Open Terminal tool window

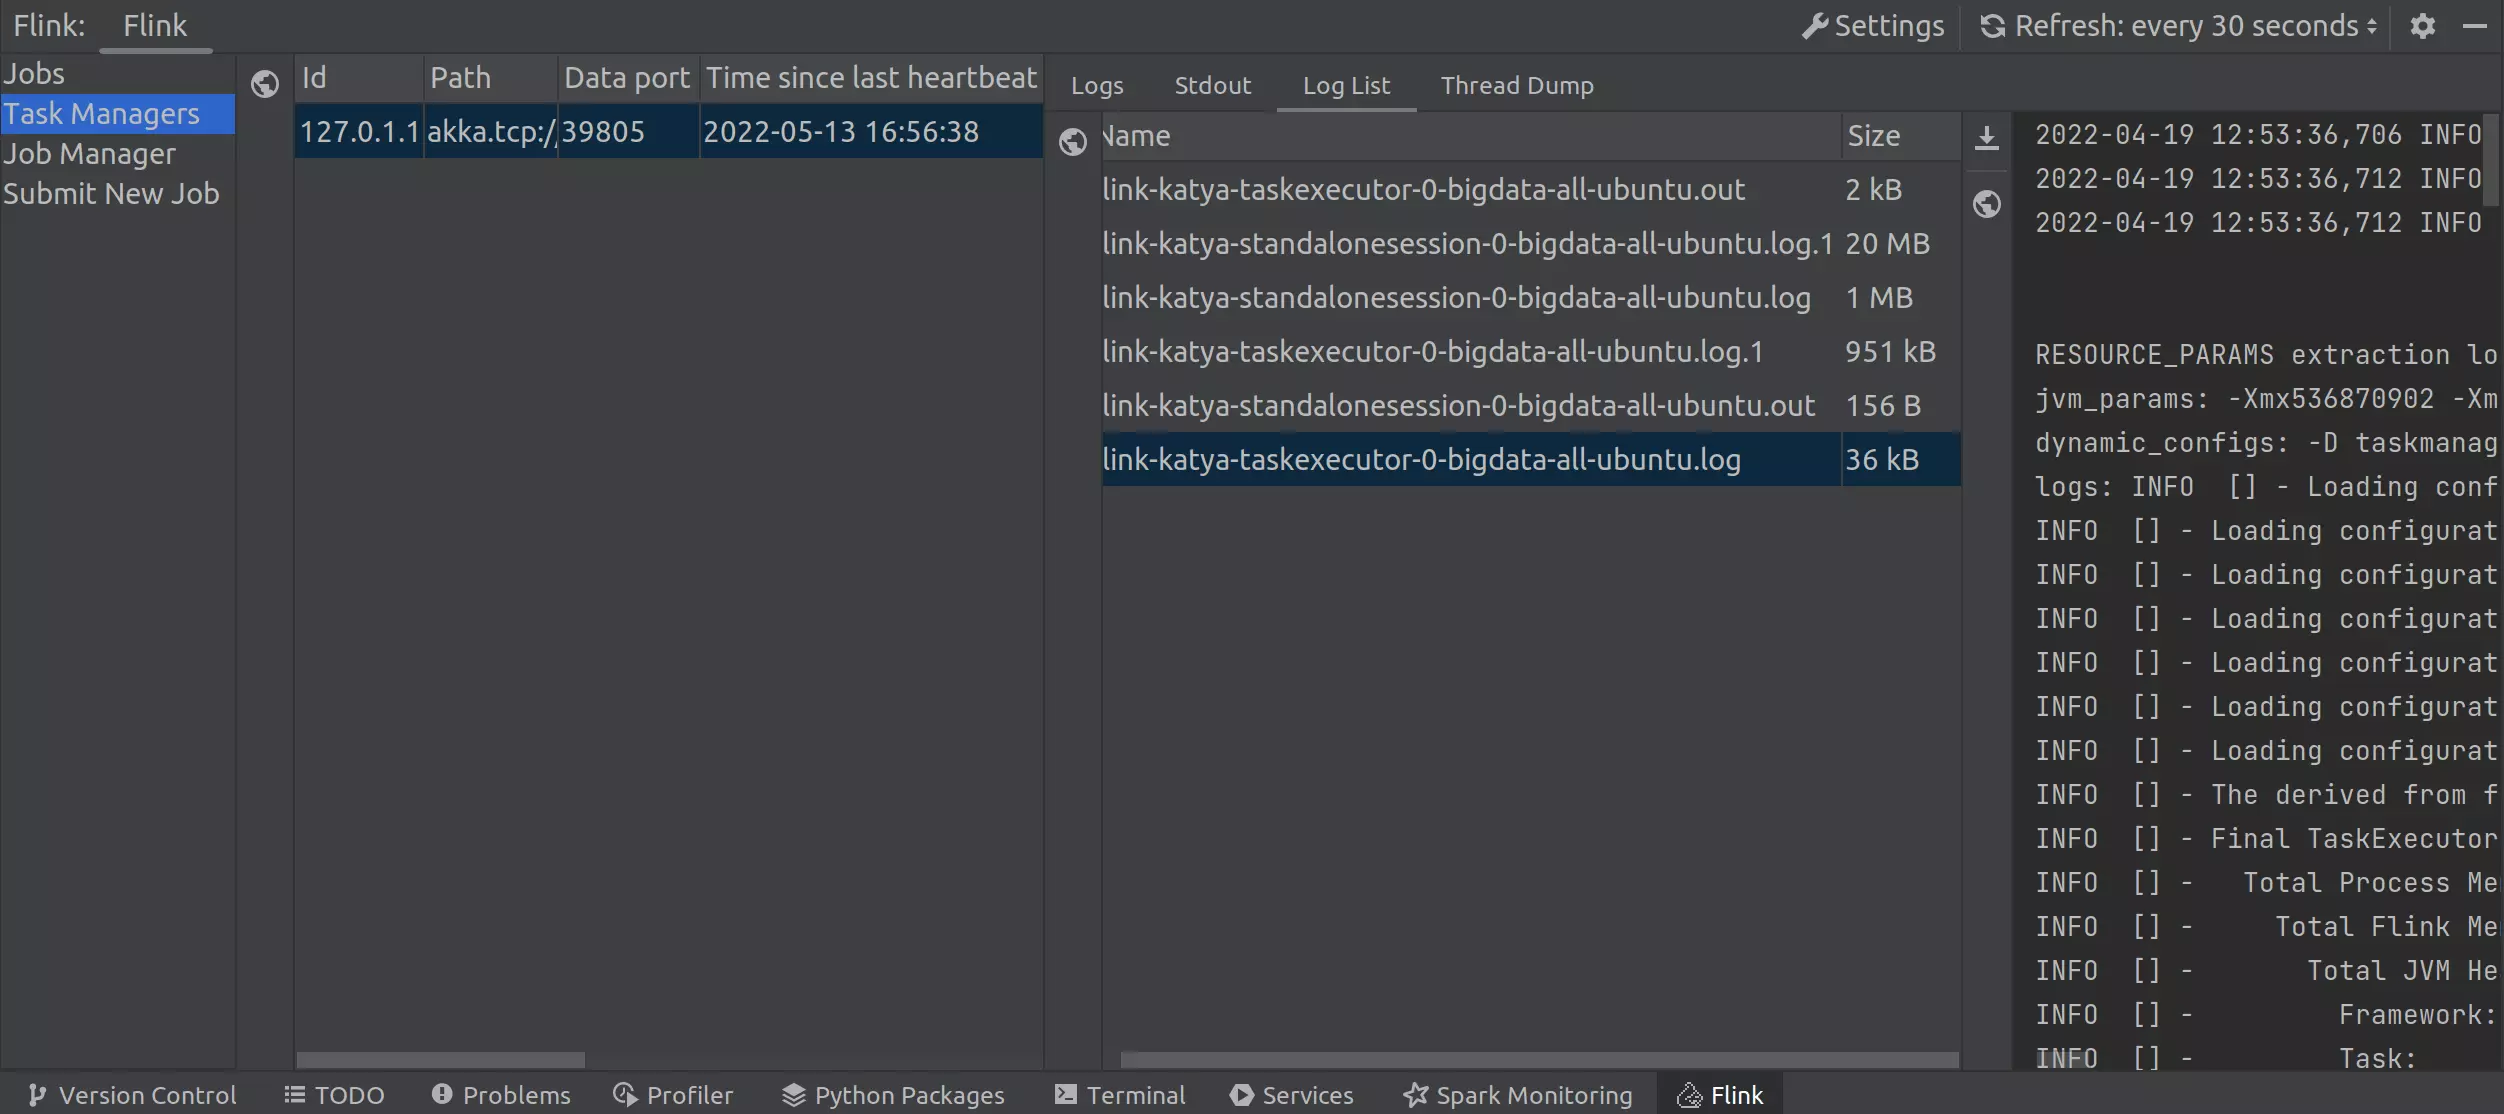tap(1120, 1095)
